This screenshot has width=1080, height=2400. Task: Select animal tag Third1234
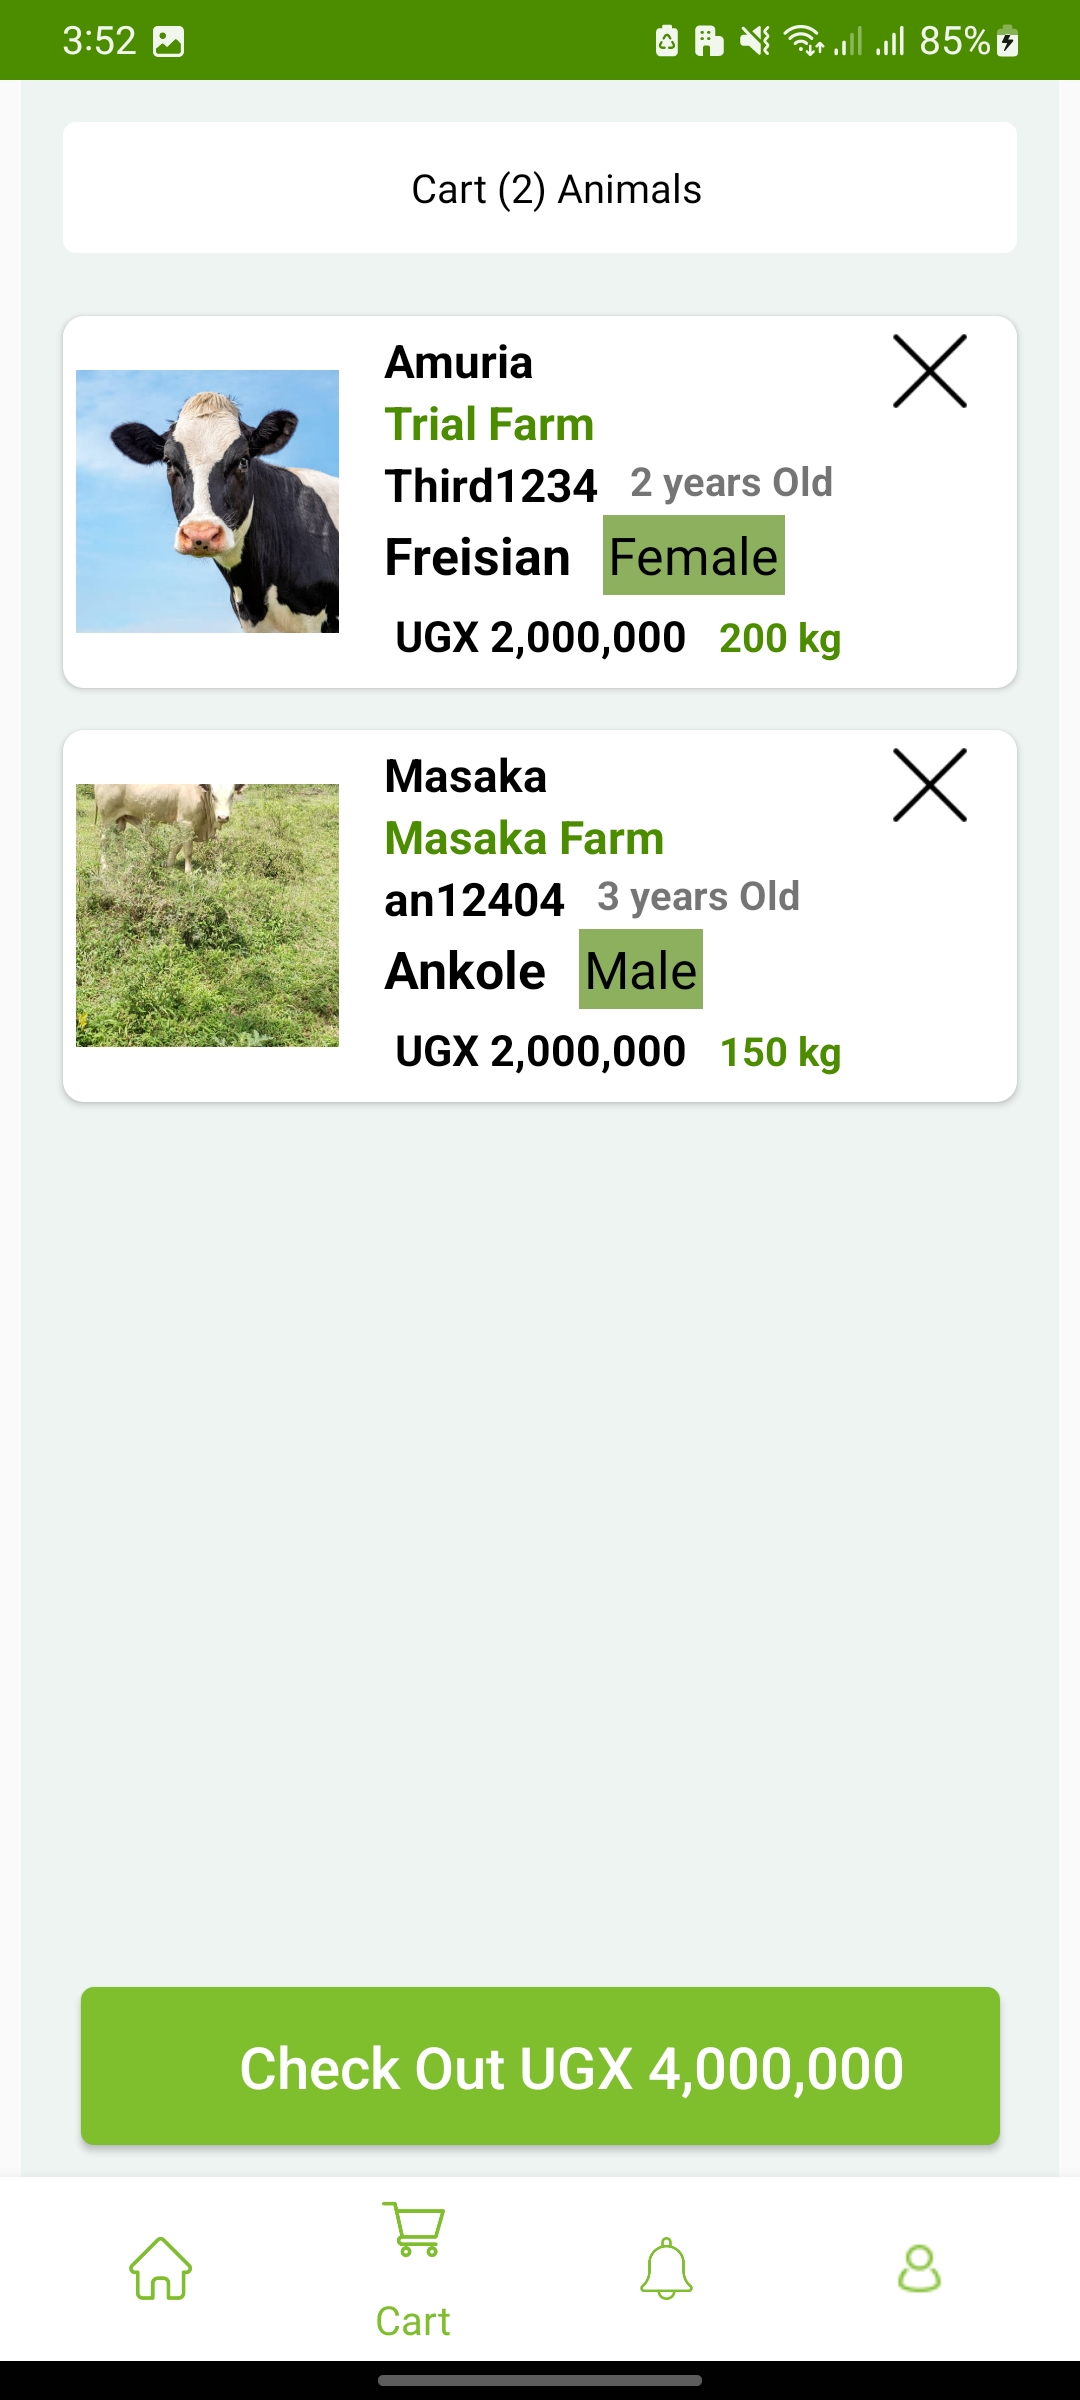pos(491,486)
